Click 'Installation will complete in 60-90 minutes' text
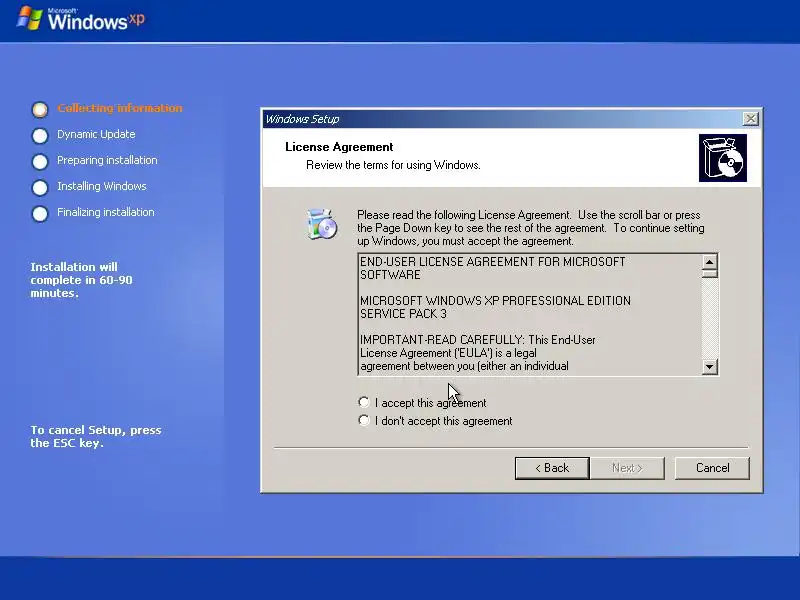Screen dimensions: 800x600 point(82,280)
